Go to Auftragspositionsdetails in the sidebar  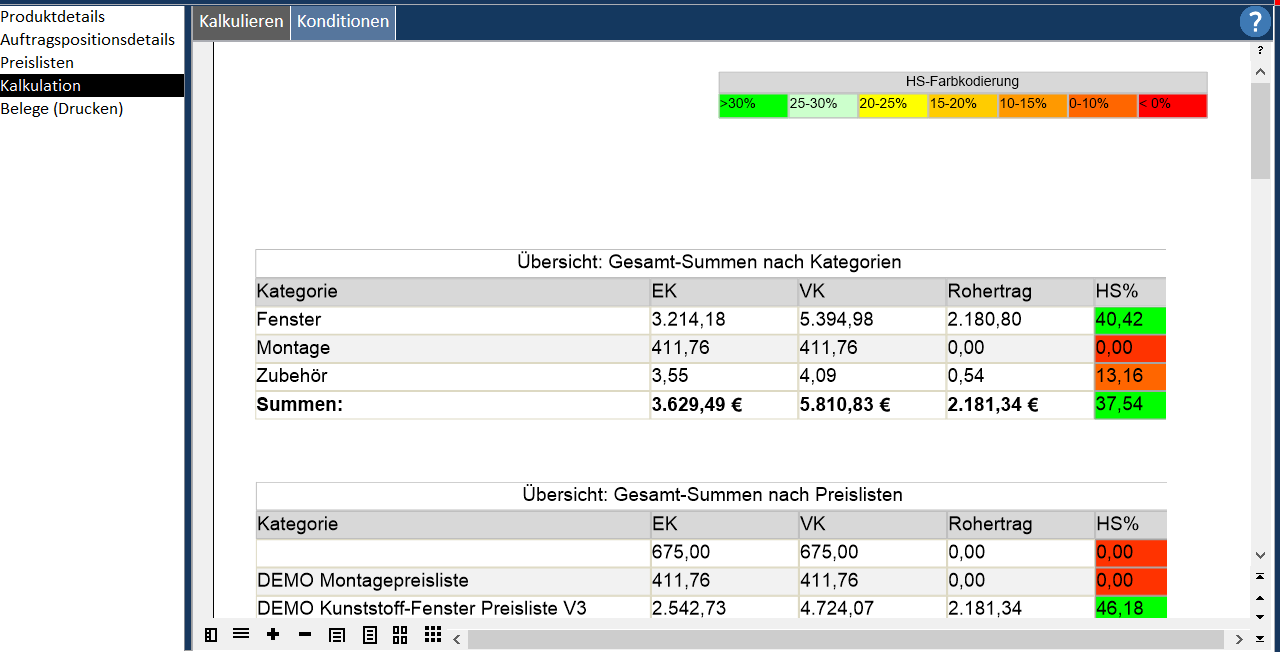click(88, 40)
